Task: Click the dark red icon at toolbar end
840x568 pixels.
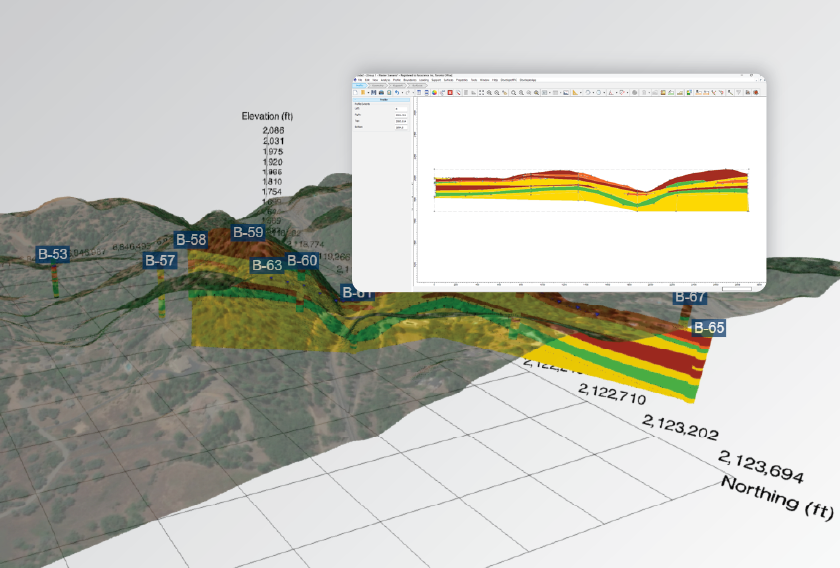Action: (x=756, y=92)
